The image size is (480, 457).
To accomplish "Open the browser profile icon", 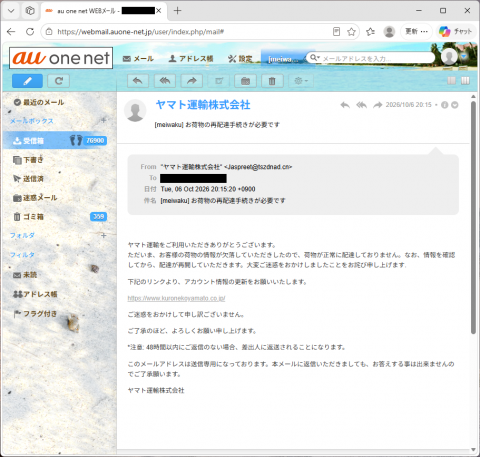I will click(389, 32).
